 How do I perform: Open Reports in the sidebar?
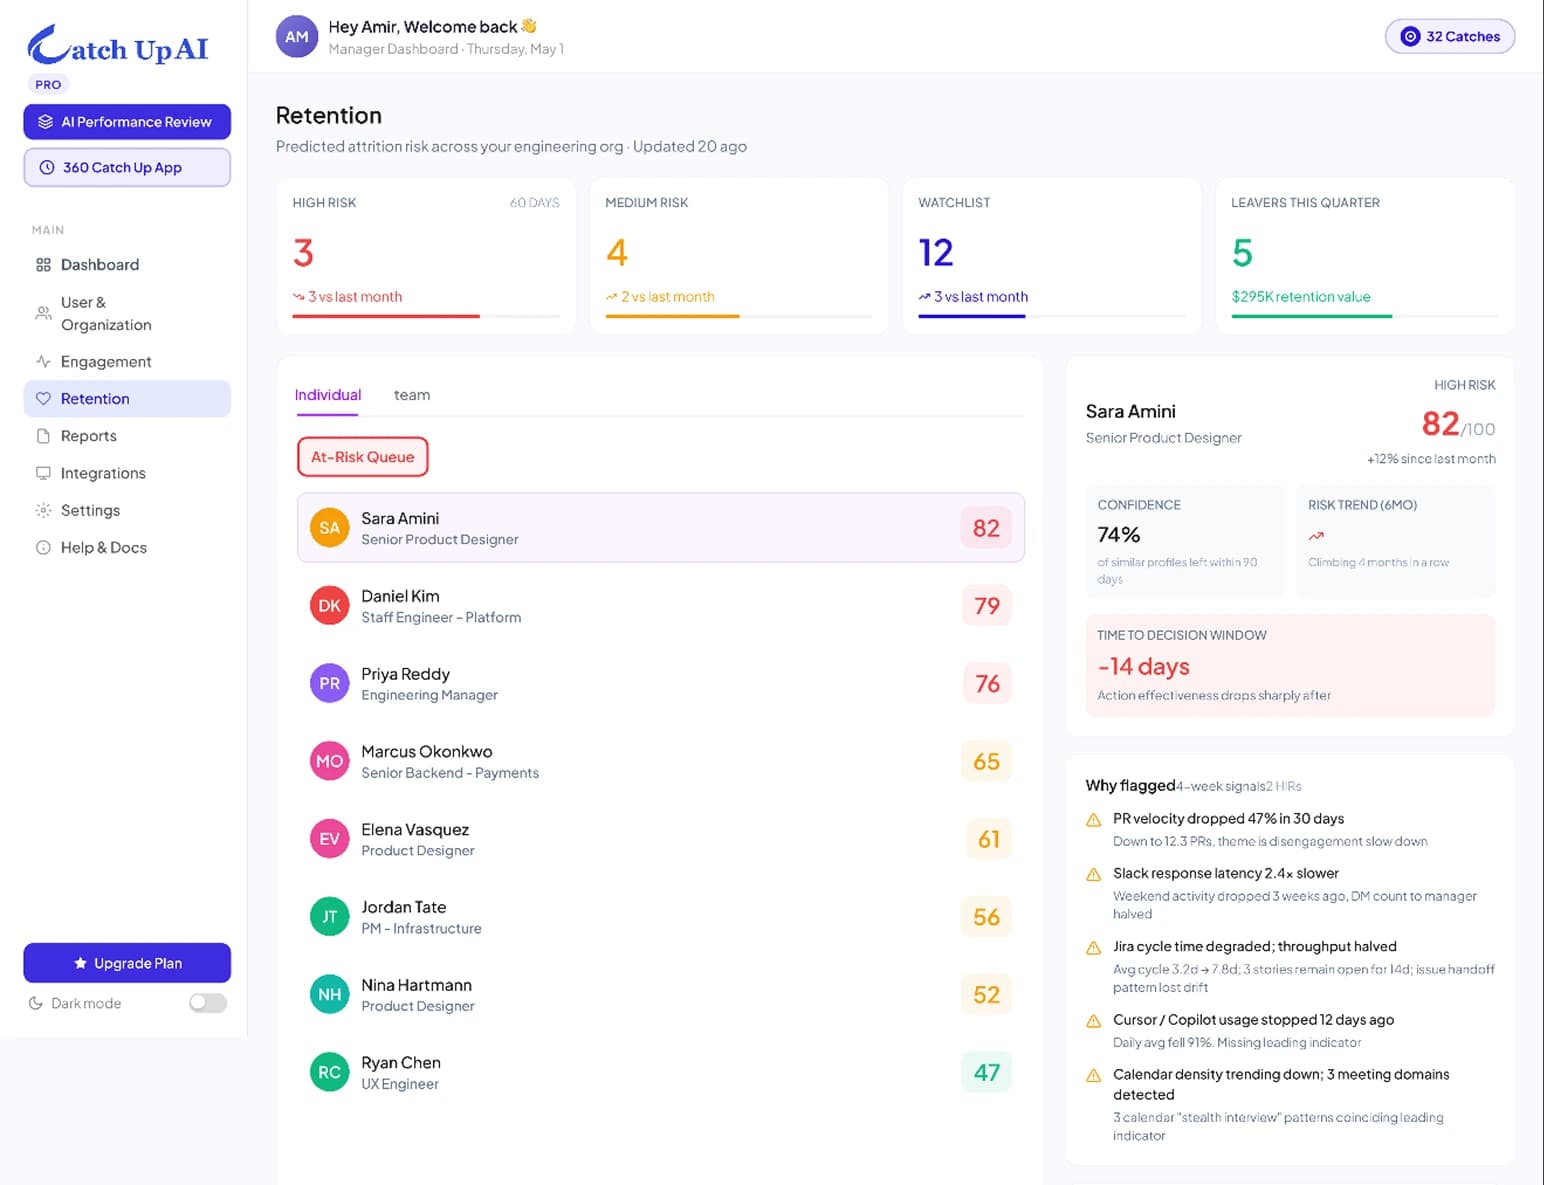click(127, 436)
